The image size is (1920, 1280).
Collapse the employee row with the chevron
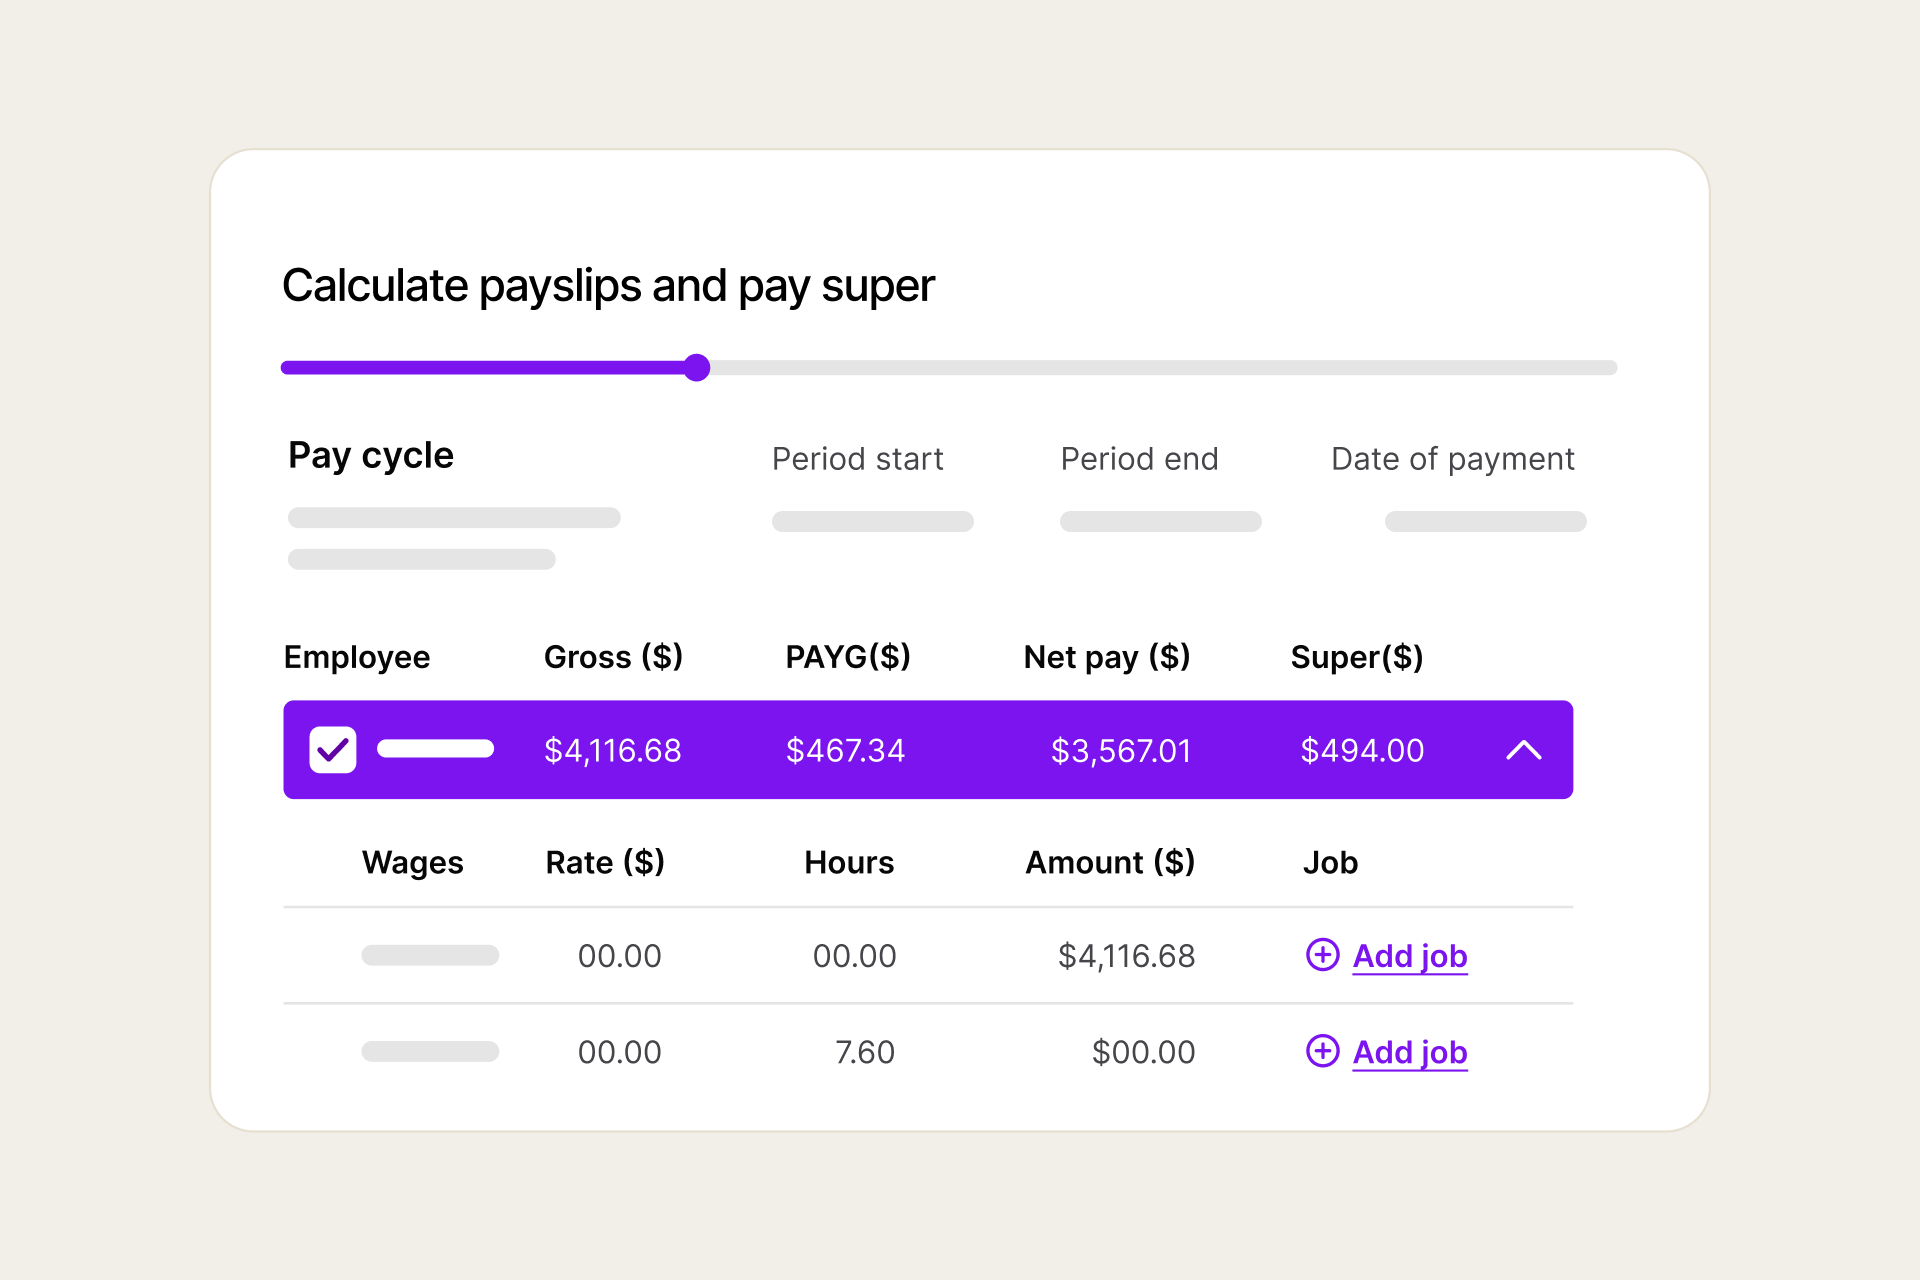(1524, 750)
